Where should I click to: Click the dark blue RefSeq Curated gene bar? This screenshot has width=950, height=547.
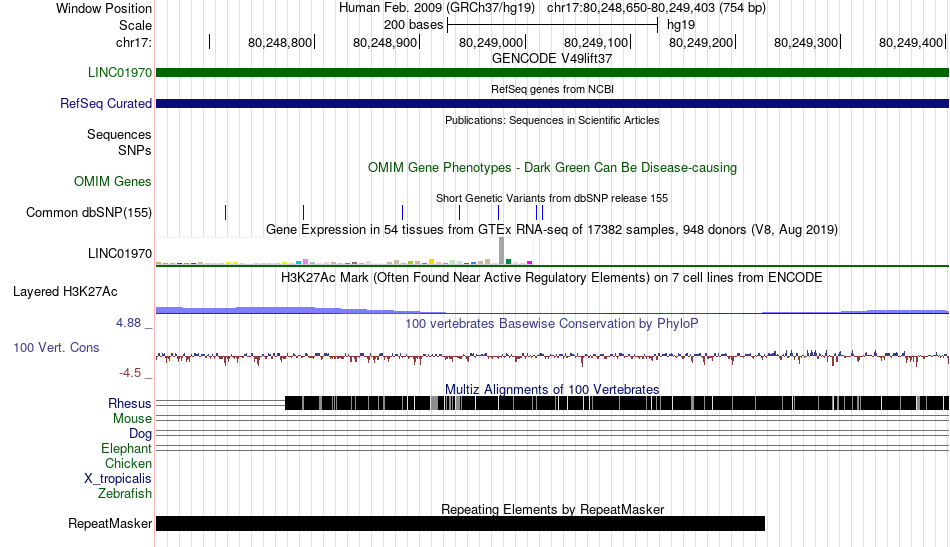552,104
